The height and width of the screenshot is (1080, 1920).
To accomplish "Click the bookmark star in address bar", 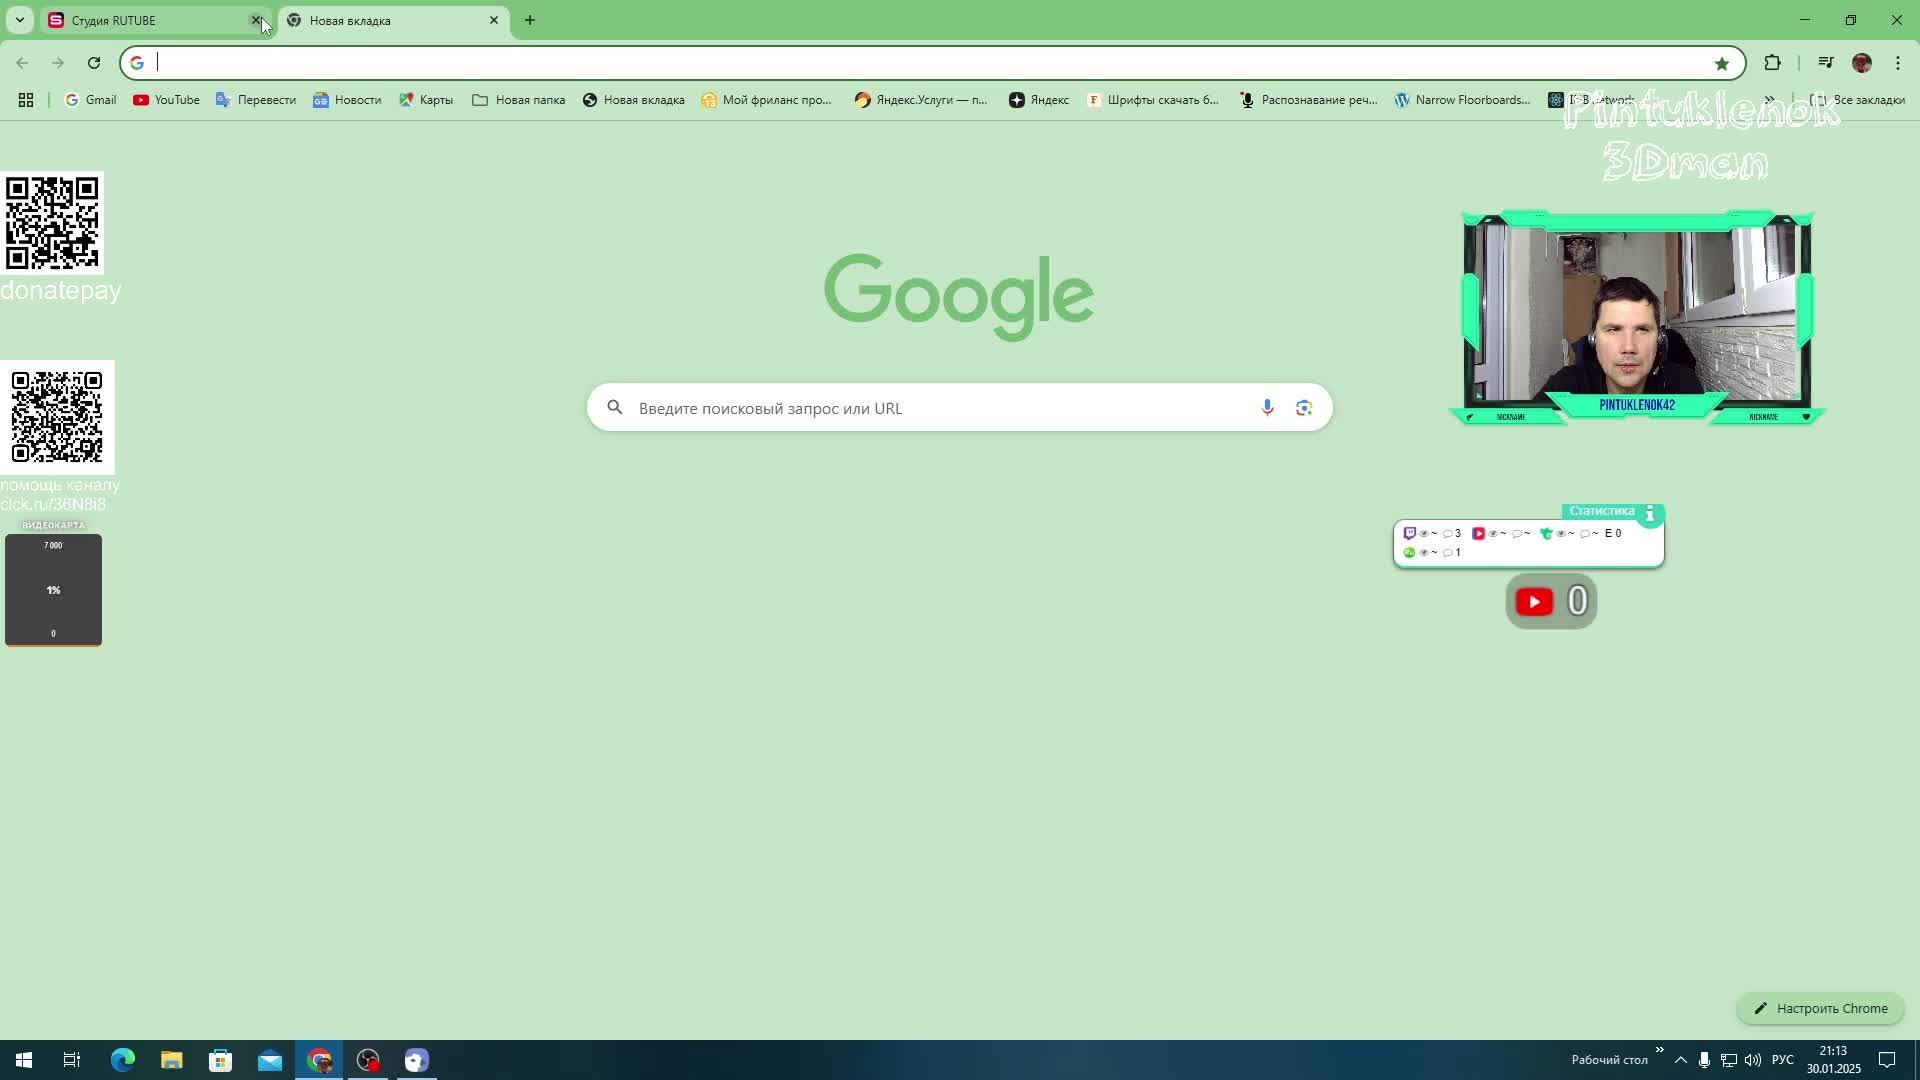I will [1721, 63].
